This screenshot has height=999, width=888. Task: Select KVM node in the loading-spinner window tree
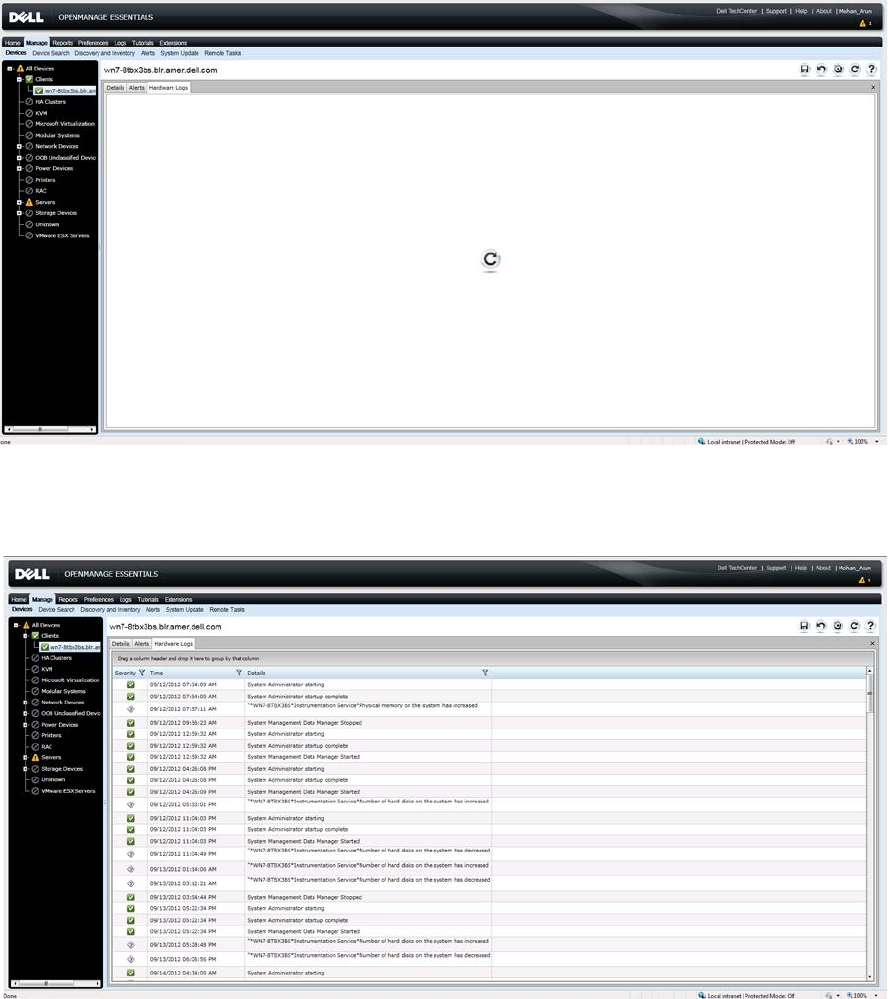41,113
